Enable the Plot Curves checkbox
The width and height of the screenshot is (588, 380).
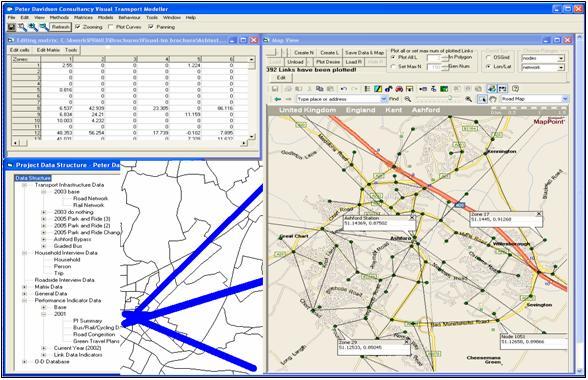coord(110,27)
